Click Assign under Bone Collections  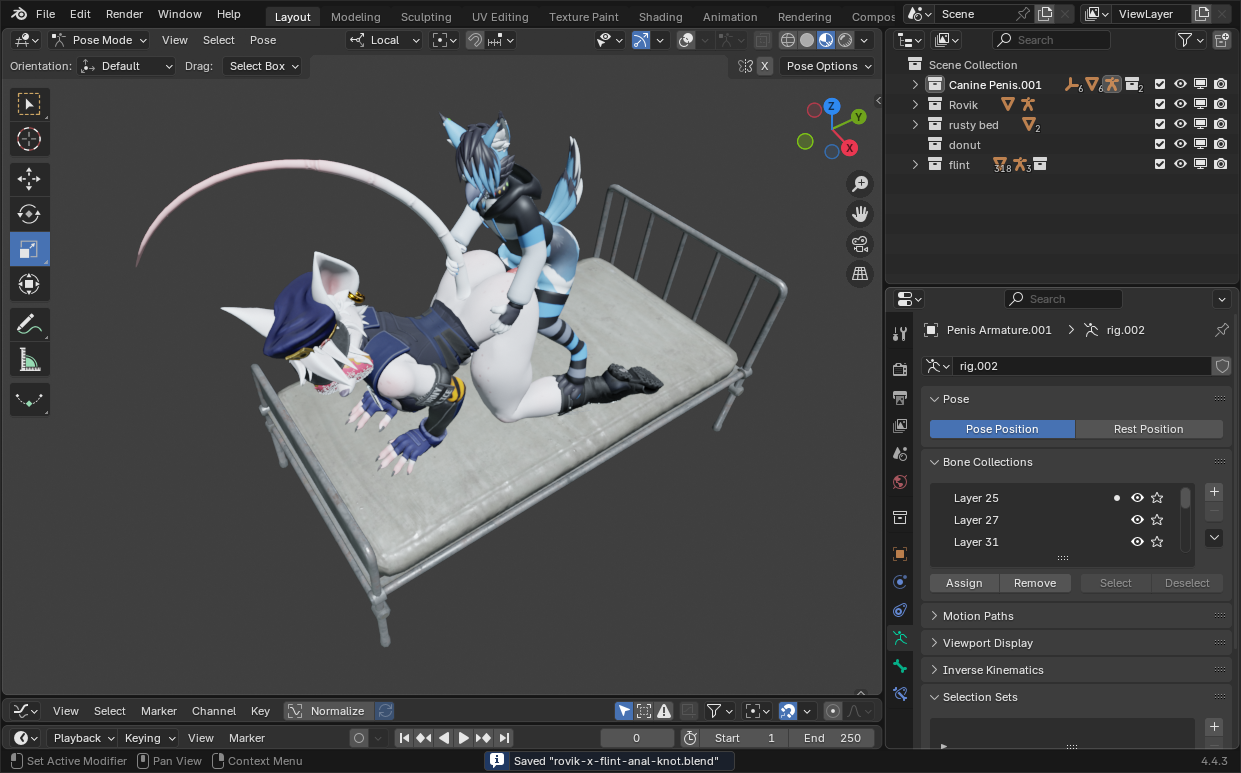point(964,583)
